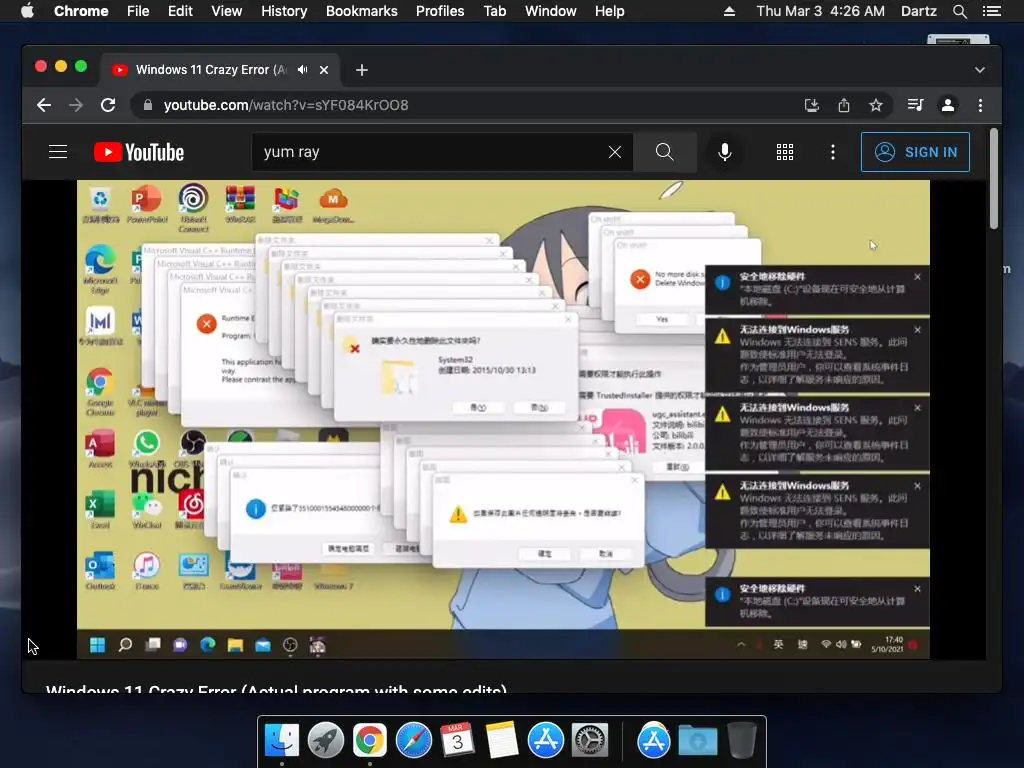Bookmark this tab with the star icon
The image size is (1024, 768).
click(876, 105)
